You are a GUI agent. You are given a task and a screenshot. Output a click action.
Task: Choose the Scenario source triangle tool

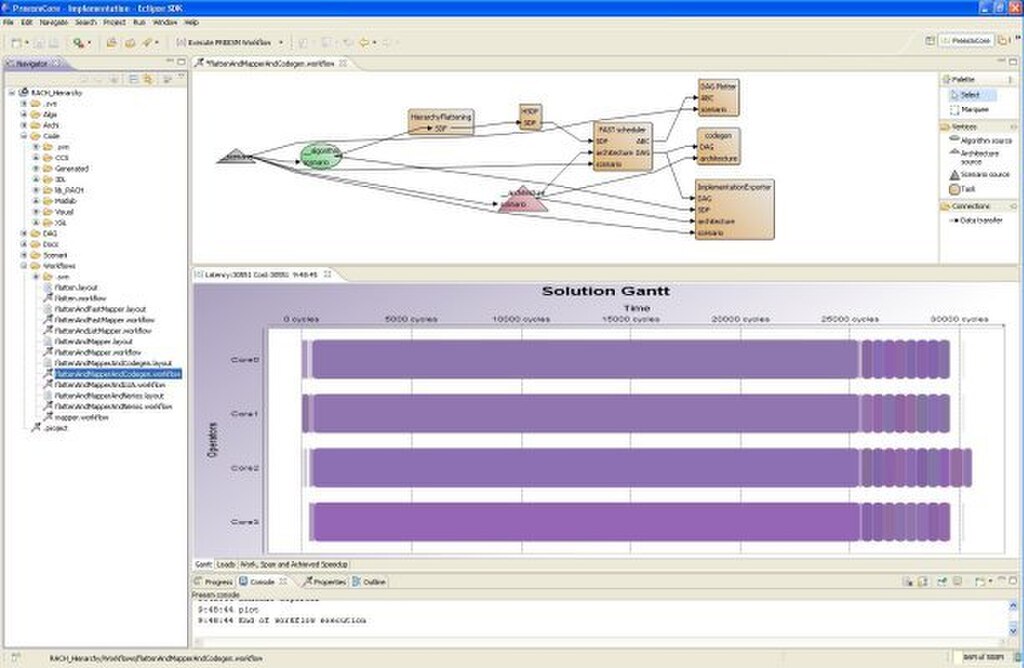[979, 174]
